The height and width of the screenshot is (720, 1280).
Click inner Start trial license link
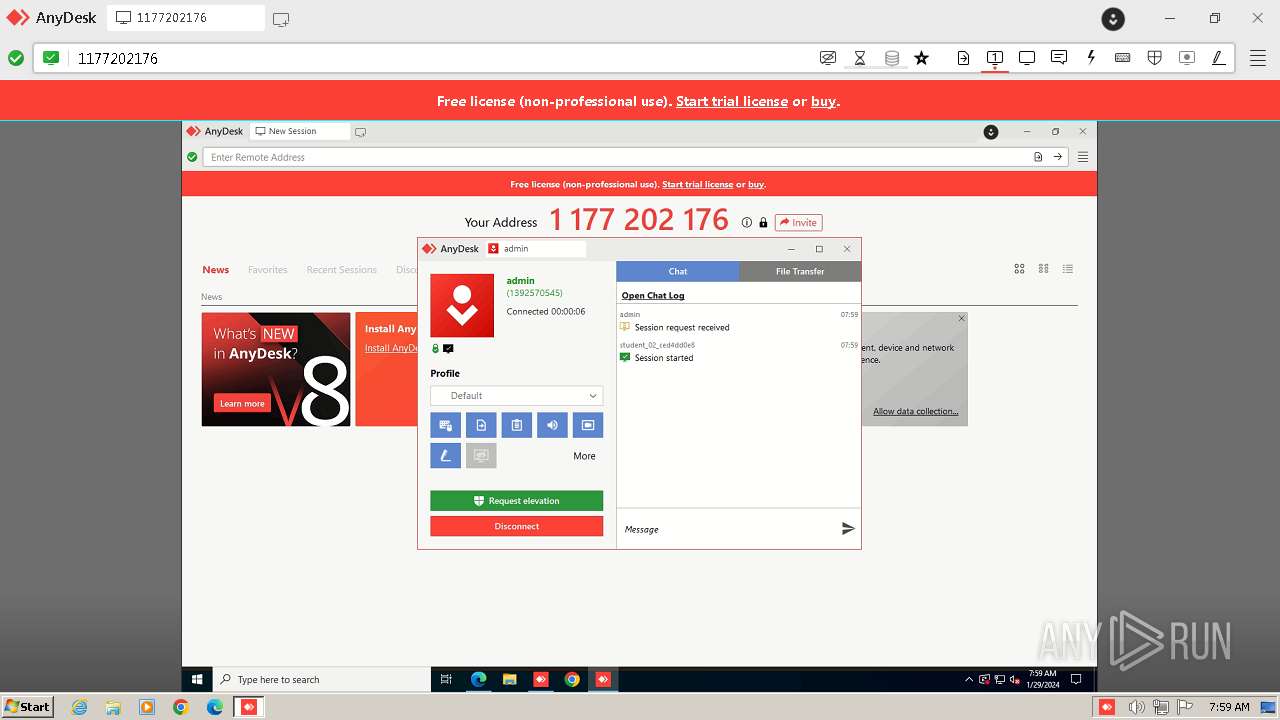(698, 184)
